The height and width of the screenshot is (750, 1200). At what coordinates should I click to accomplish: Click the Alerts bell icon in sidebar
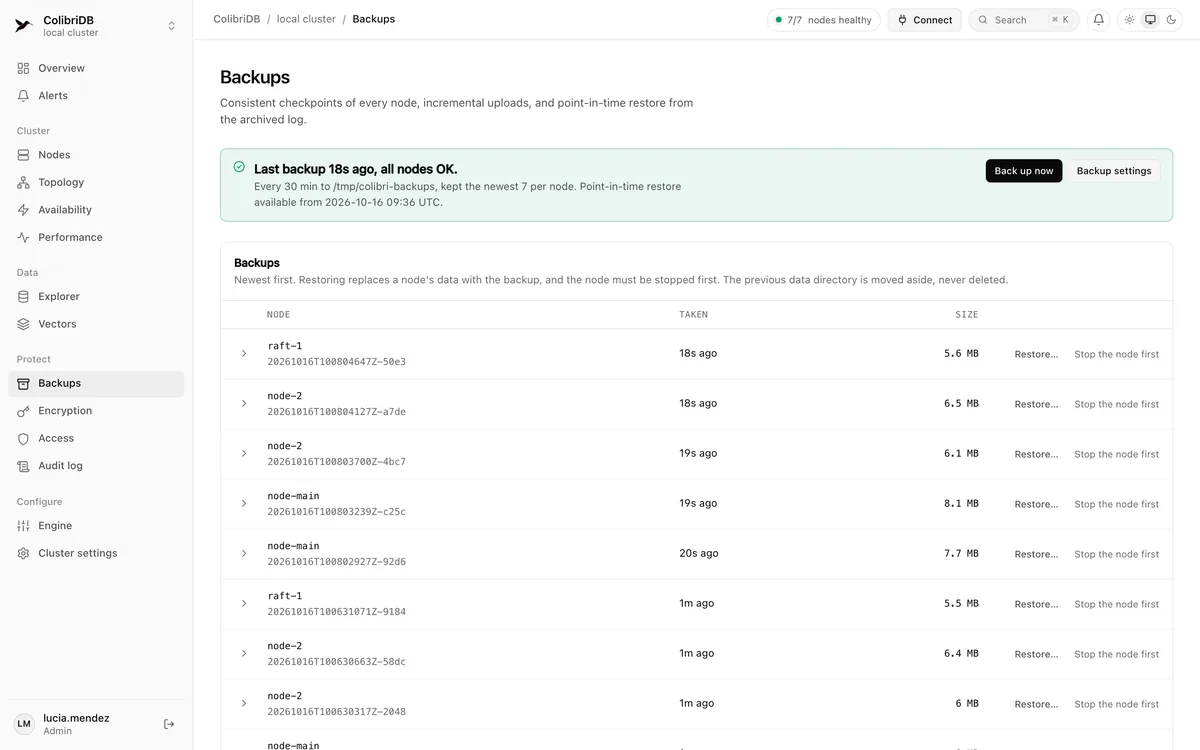coord(24,96)
